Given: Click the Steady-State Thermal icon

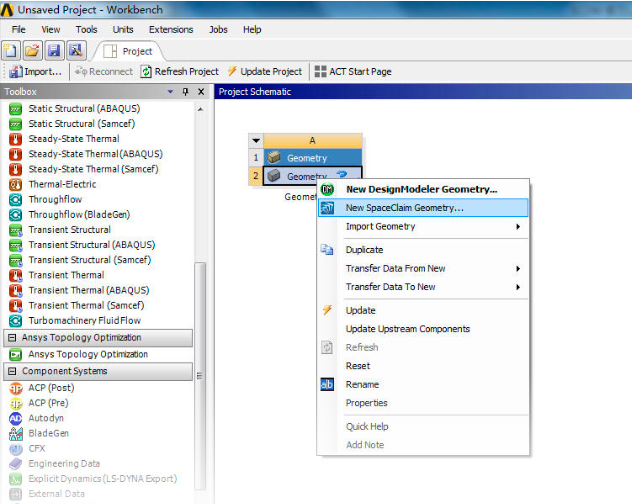Looking at the screenshot, I should (15, 139).
